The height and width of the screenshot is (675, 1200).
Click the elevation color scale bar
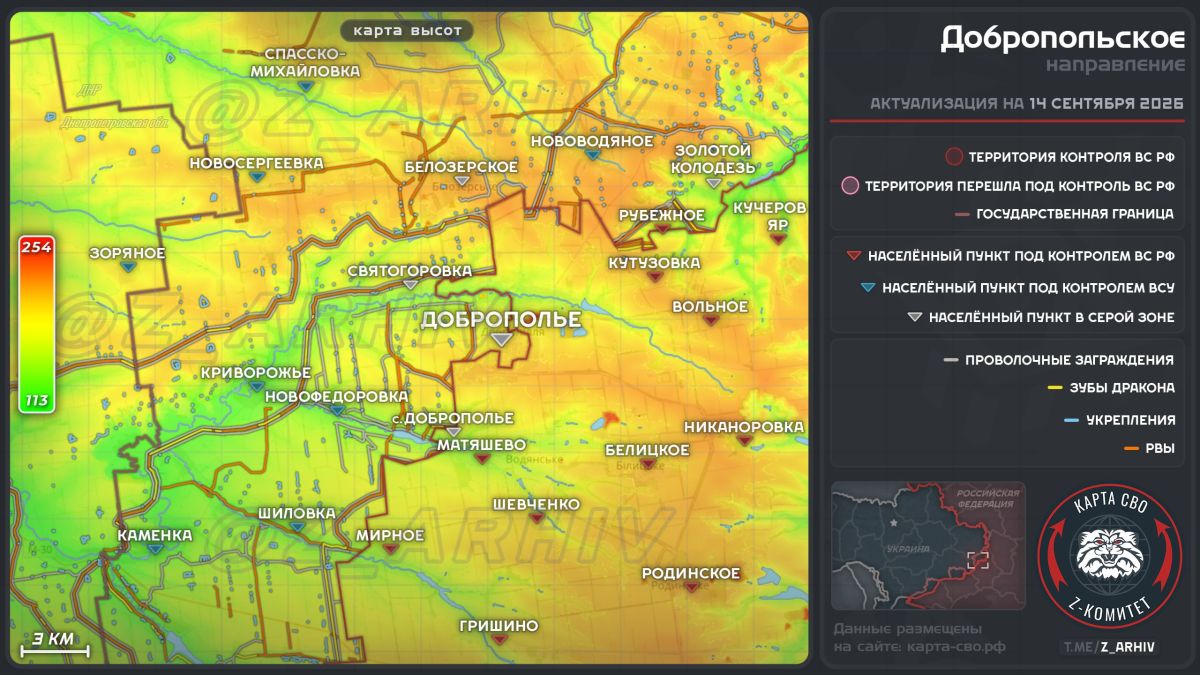click(x=37, y=325)
